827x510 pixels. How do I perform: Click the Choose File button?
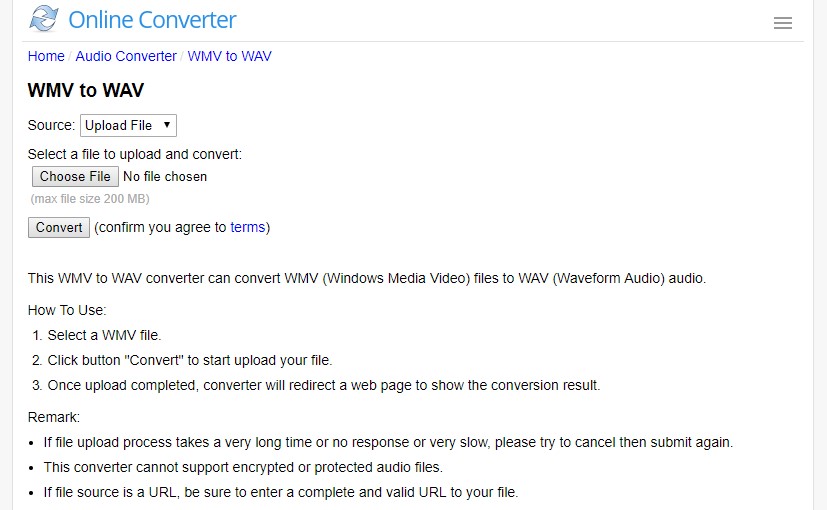(75, 177)
